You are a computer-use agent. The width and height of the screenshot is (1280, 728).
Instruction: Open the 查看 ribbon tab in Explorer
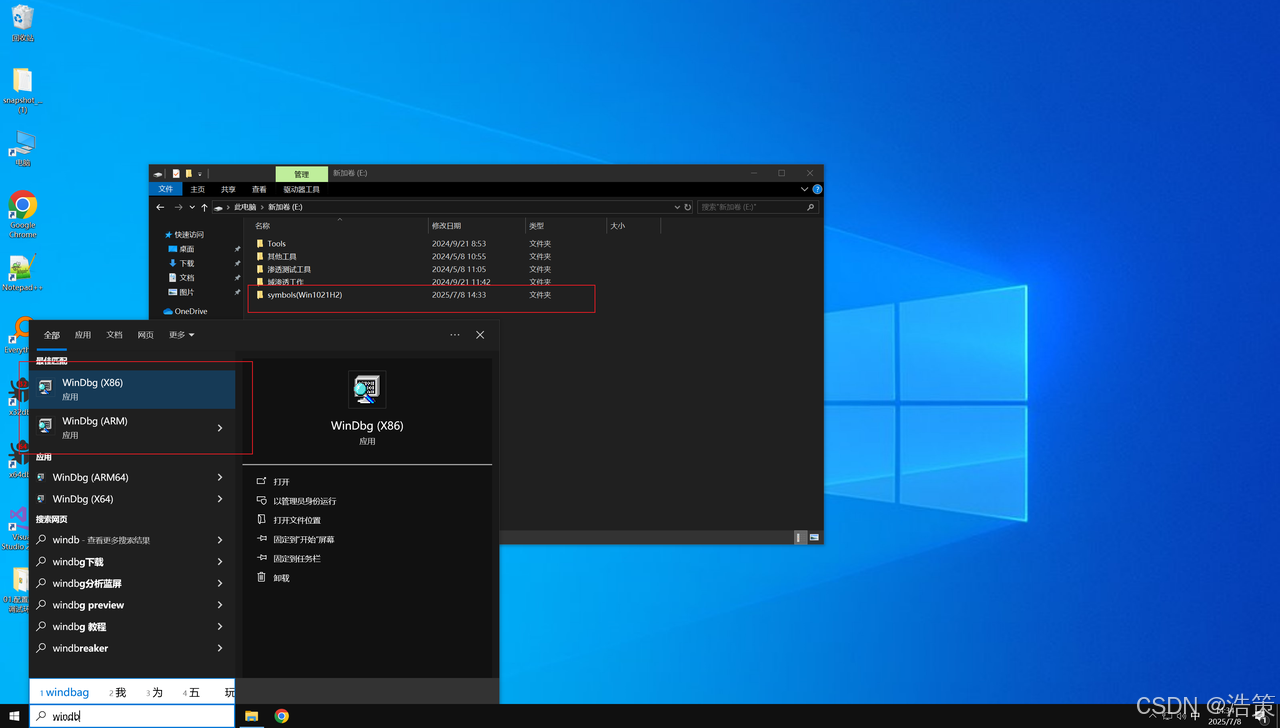(x=259, y=189)
